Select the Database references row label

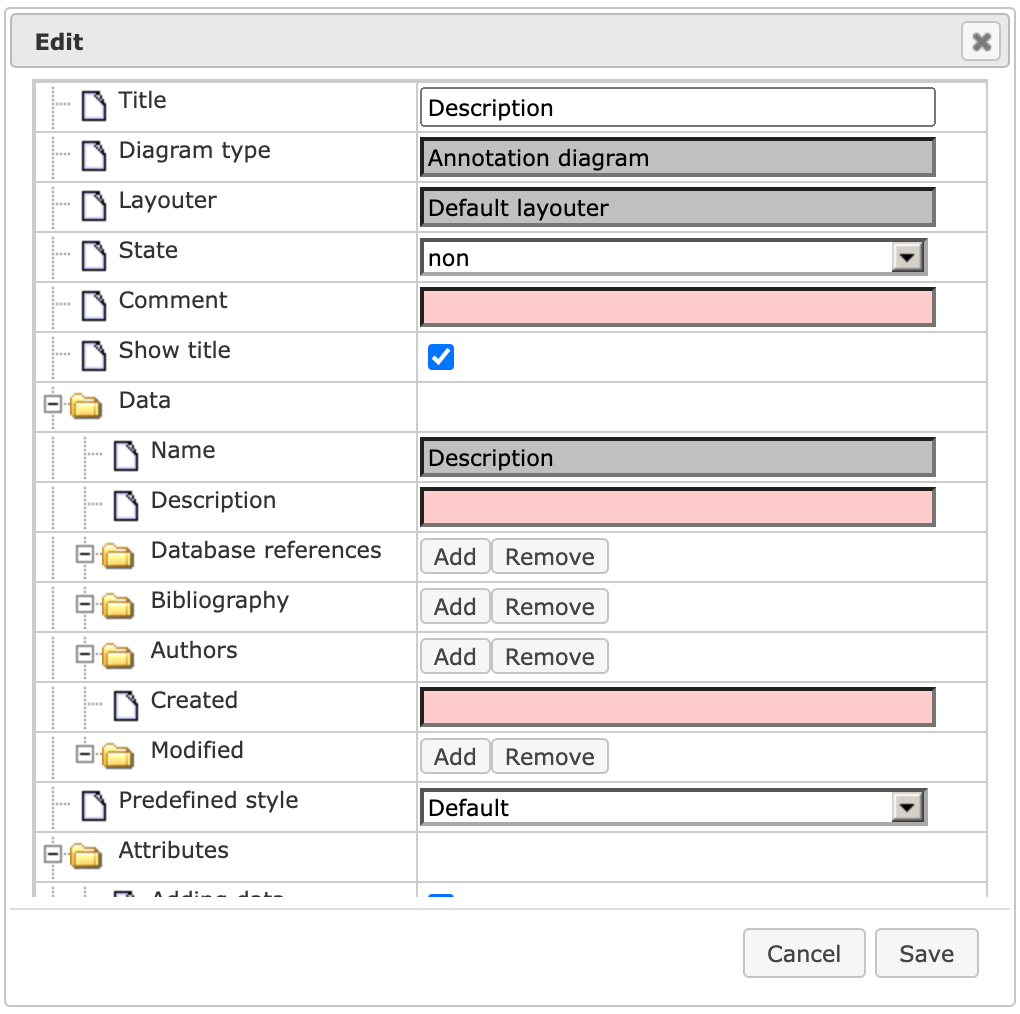[266, 550]
